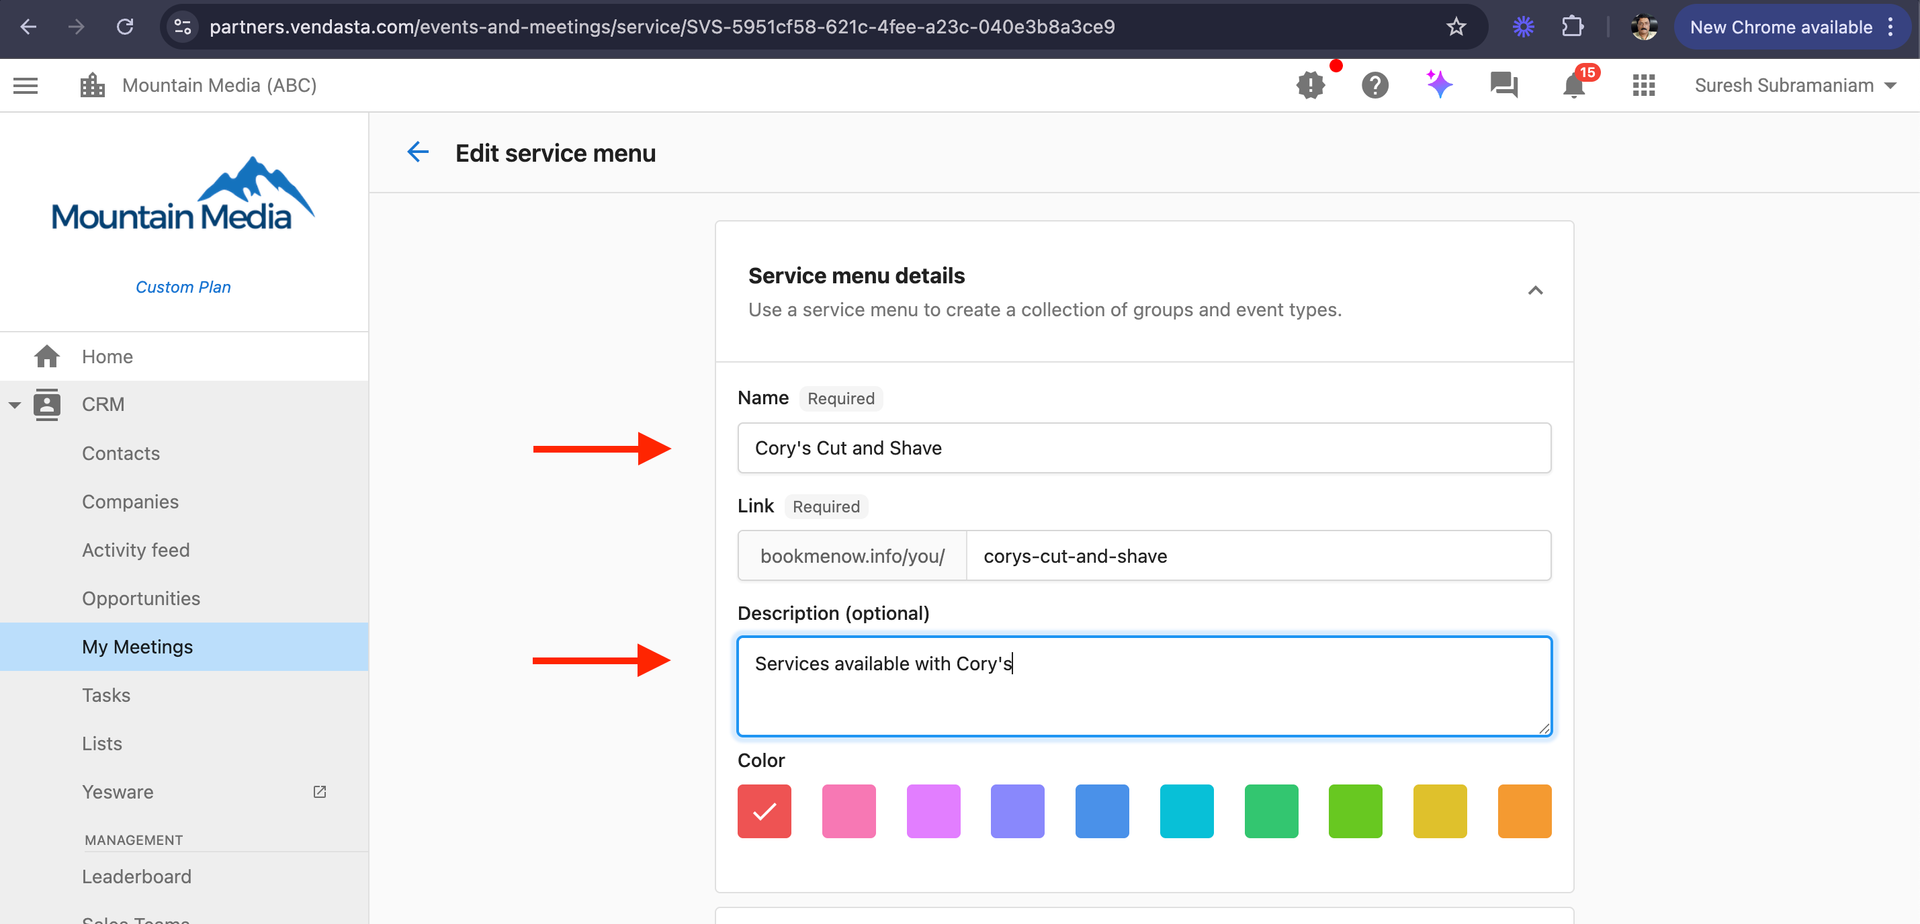Open the Suresh Subramaniam account dropdown
1920x924 pixels.
coord(1795,86)
